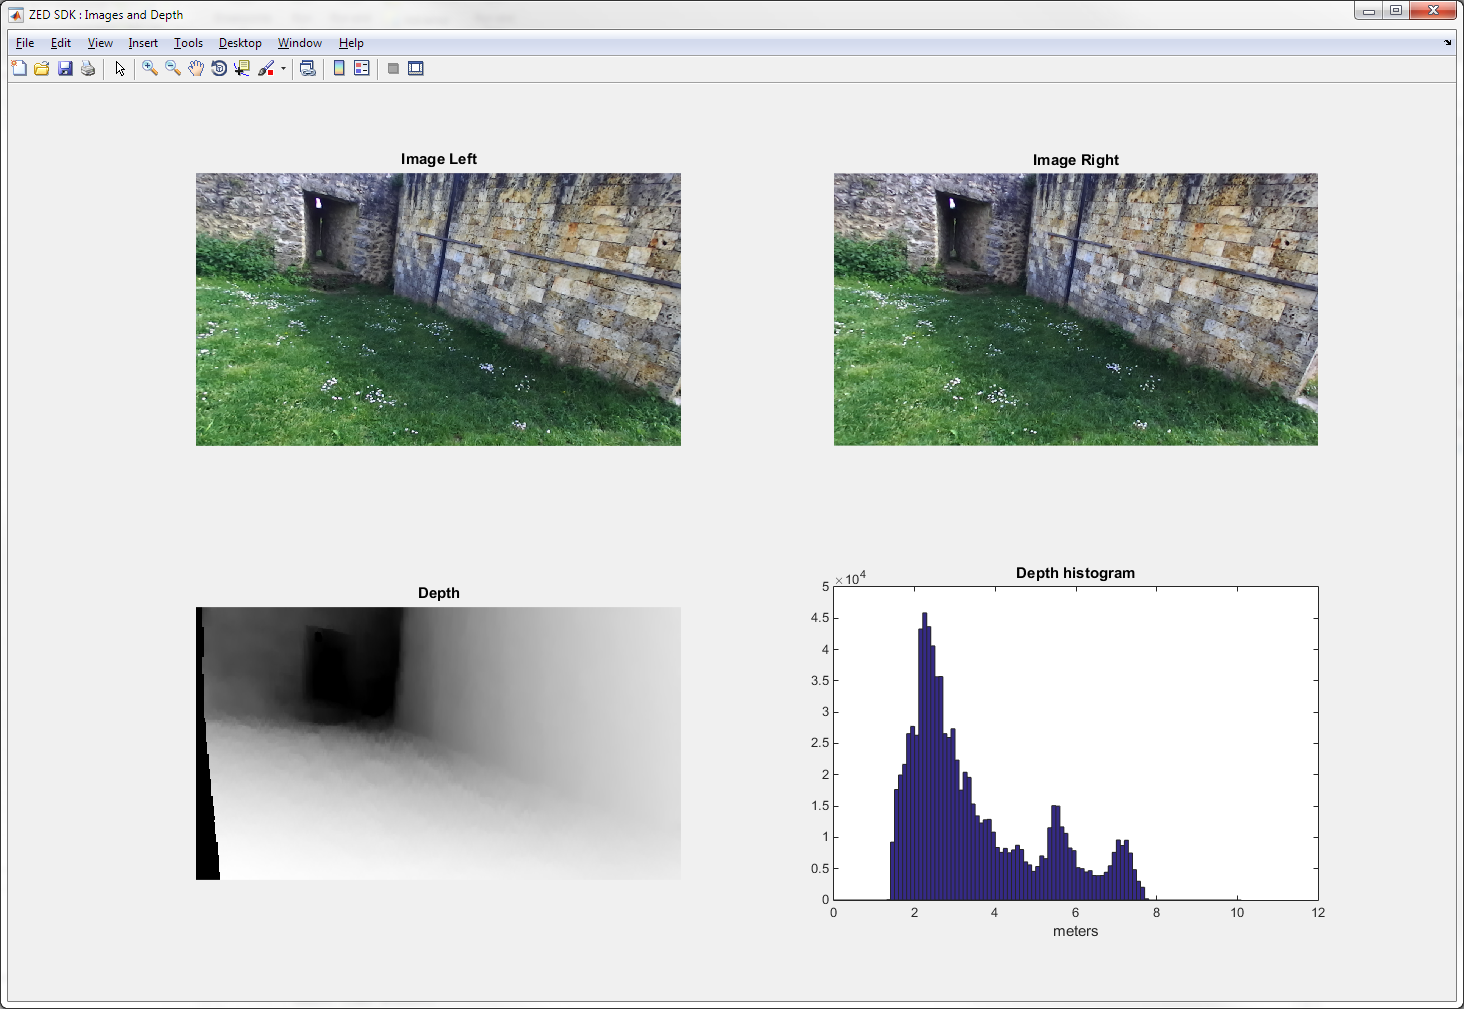Create a new figure

coord(19,68)
